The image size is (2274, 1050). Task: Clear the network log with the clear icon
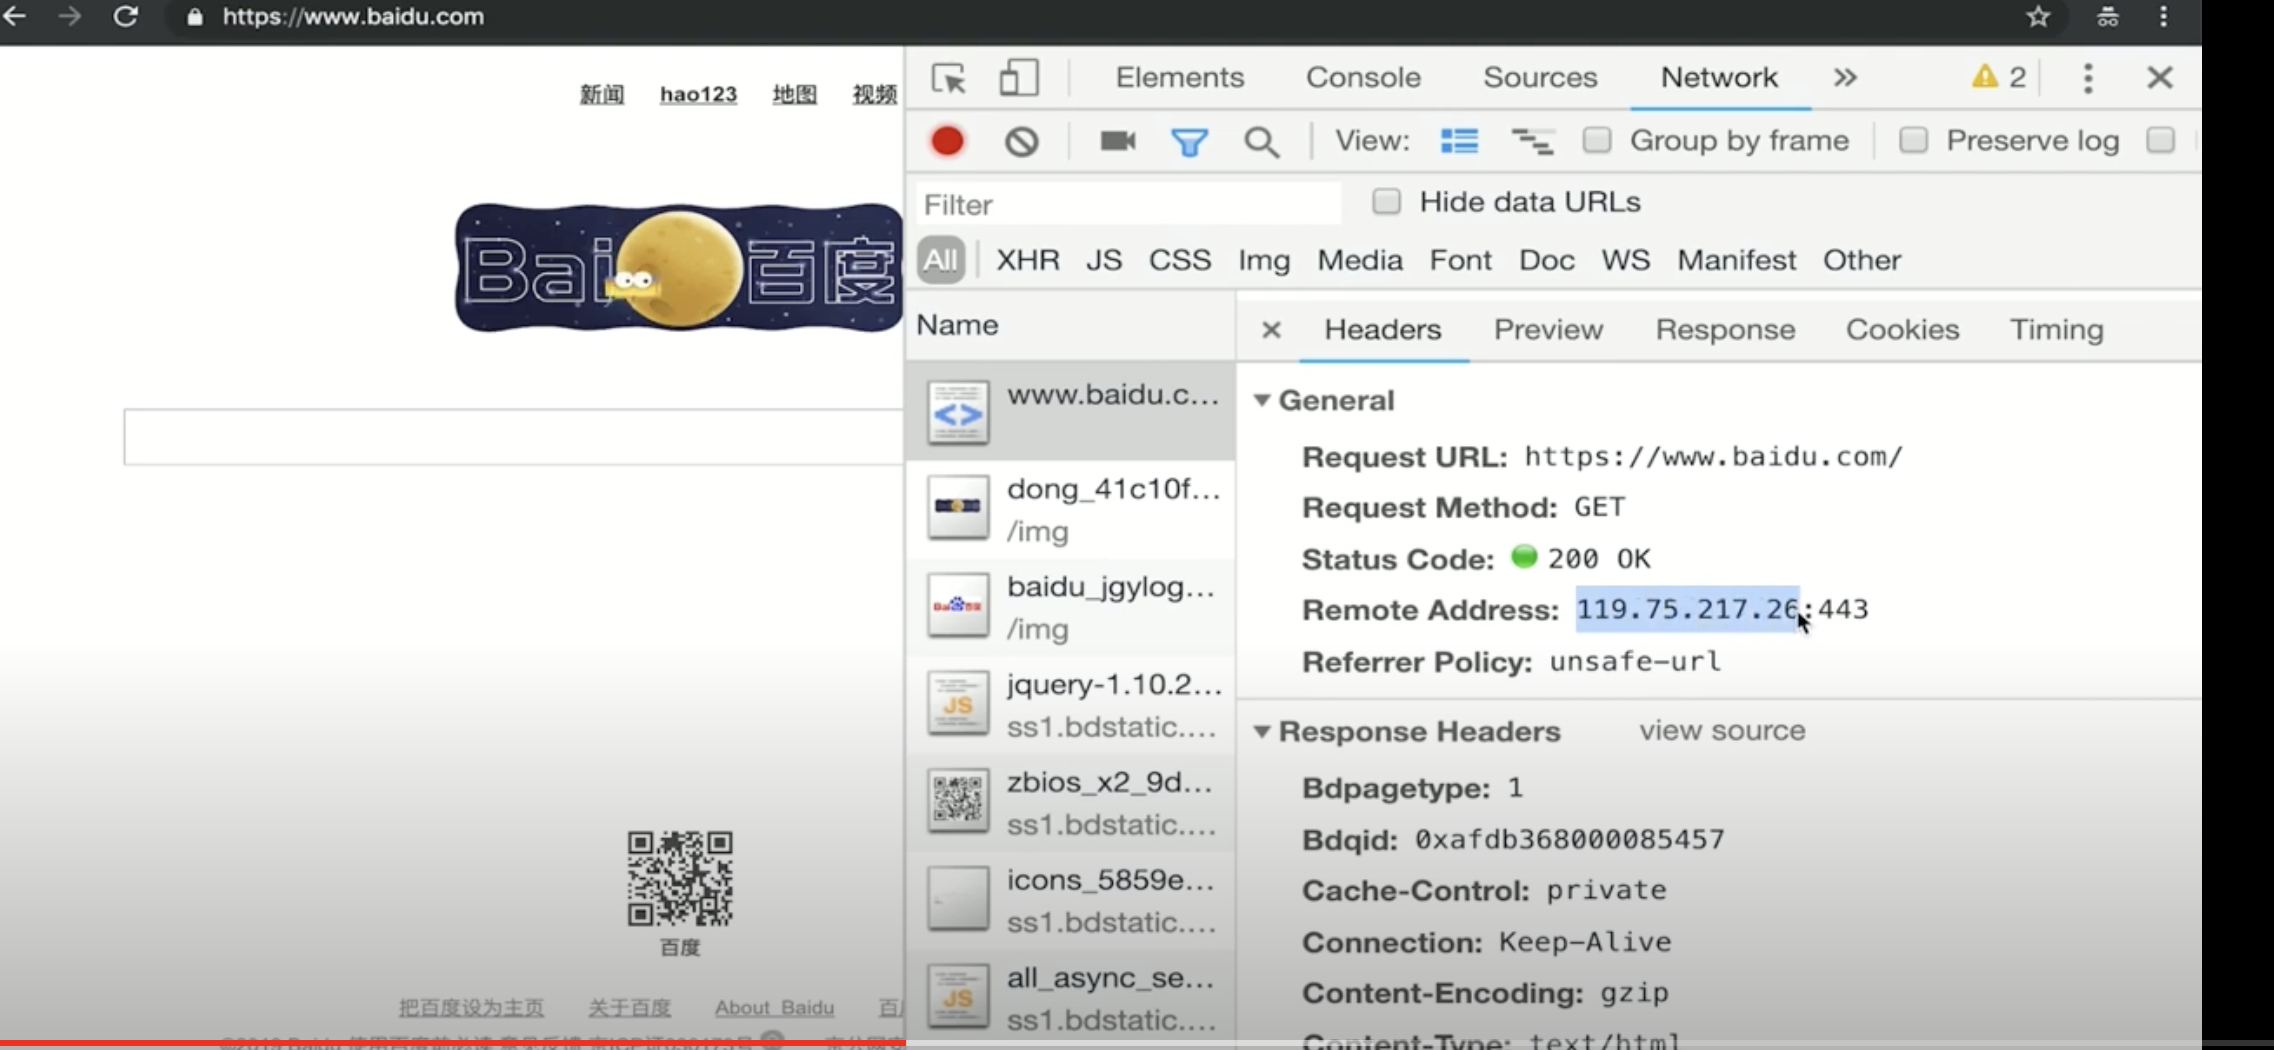(x=1021, y=141)
